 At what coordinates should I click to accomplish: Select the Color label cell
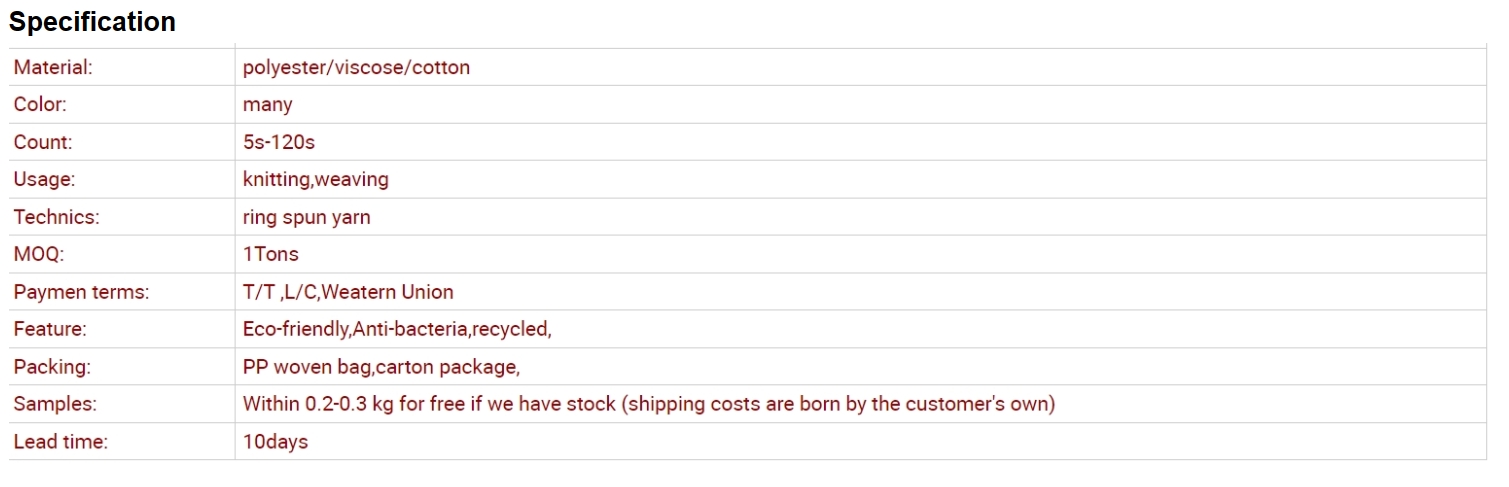coord(122,105)
